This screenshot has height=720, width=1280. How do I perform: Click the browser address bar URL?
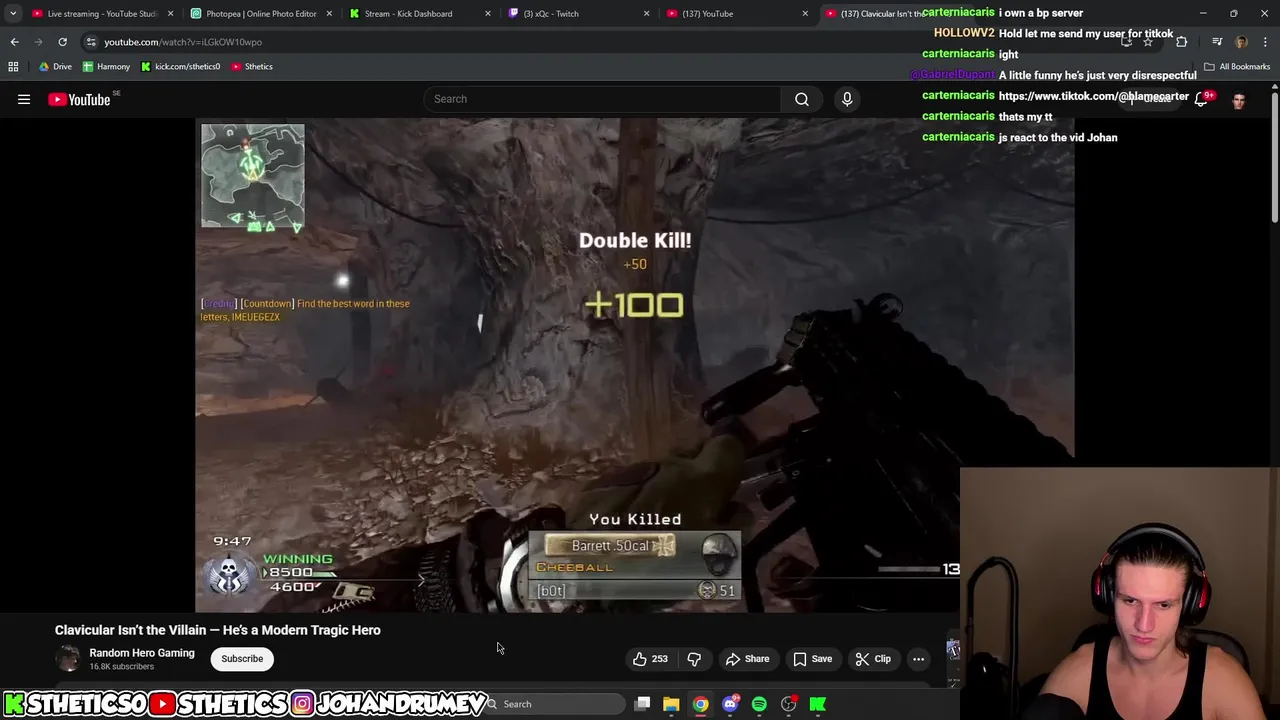pyautogui.click(x=183, y=42)
